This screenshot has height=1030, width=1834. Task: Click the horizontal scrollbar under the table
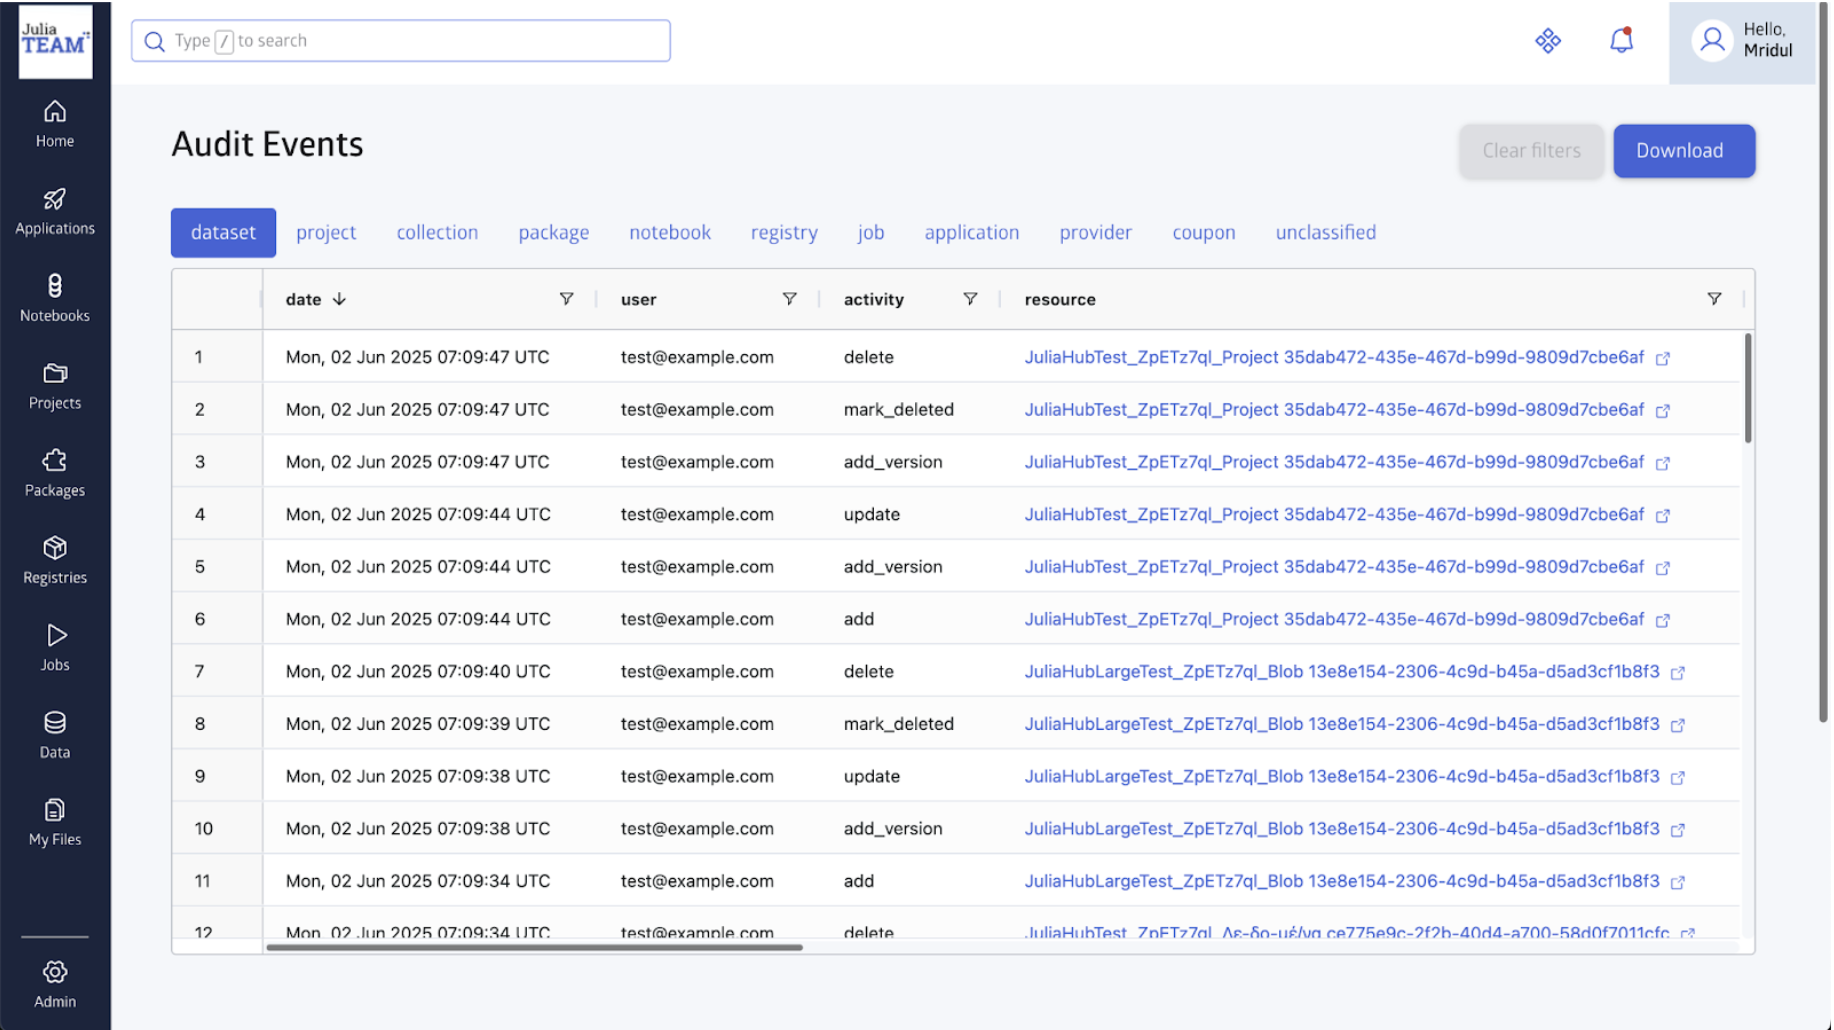point(534,947)
